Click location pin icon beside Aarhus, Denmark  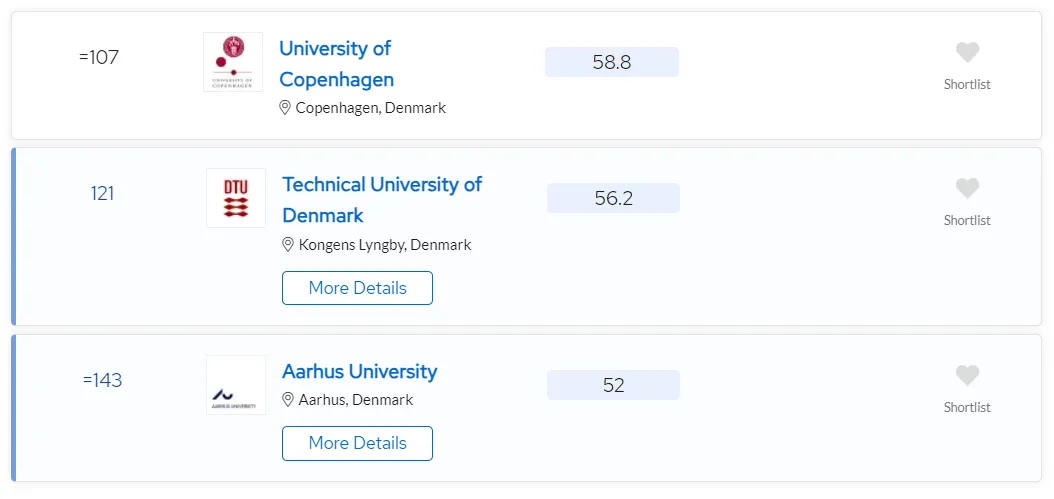pyautogui.click(x=288, y=400)
